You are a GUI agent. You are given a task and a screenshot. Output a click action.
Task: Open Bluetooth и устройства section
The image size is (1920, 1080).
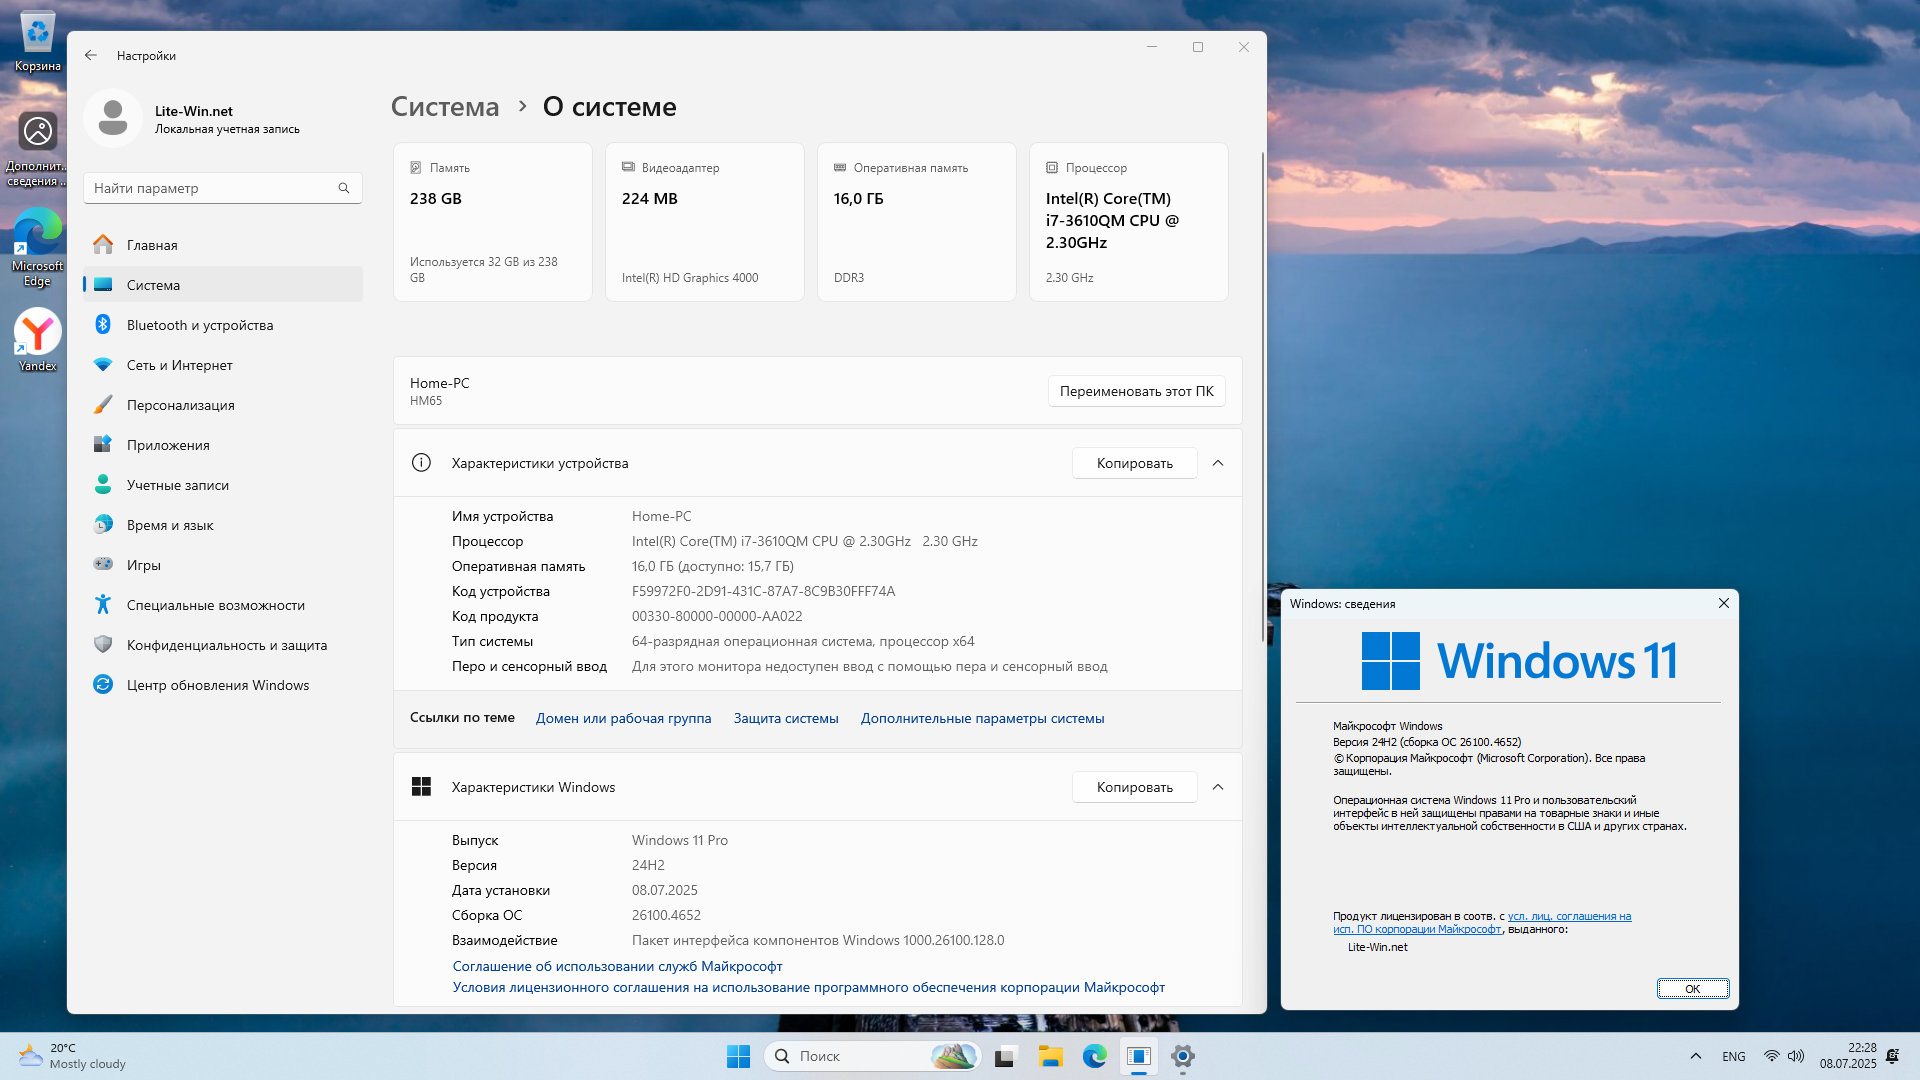(200, 325)
